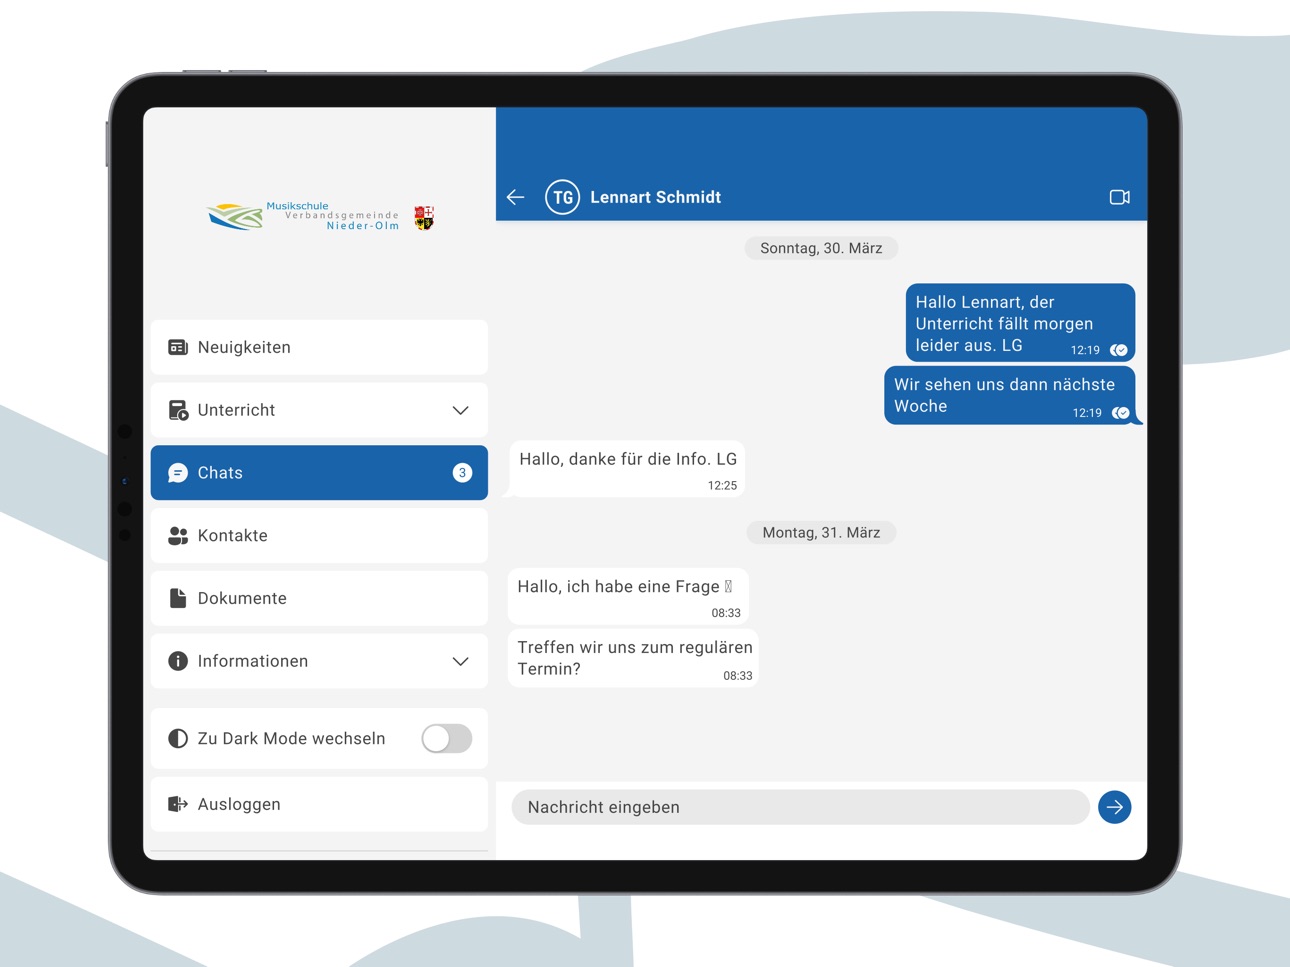Image resolution: width=1290 pixels, height=967 pixels.
Task: Click the Informationen info icon
Action: (x=178, y=661)
